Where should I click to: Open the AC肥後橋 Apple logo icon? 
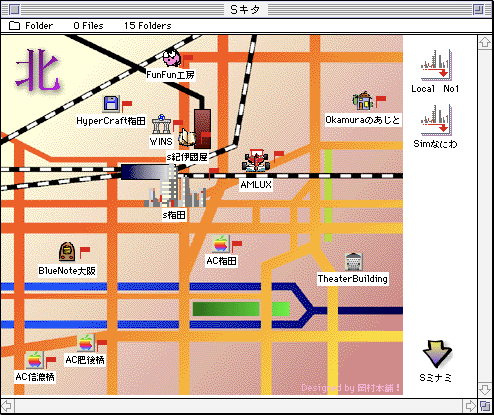click(x=86, y=343)
